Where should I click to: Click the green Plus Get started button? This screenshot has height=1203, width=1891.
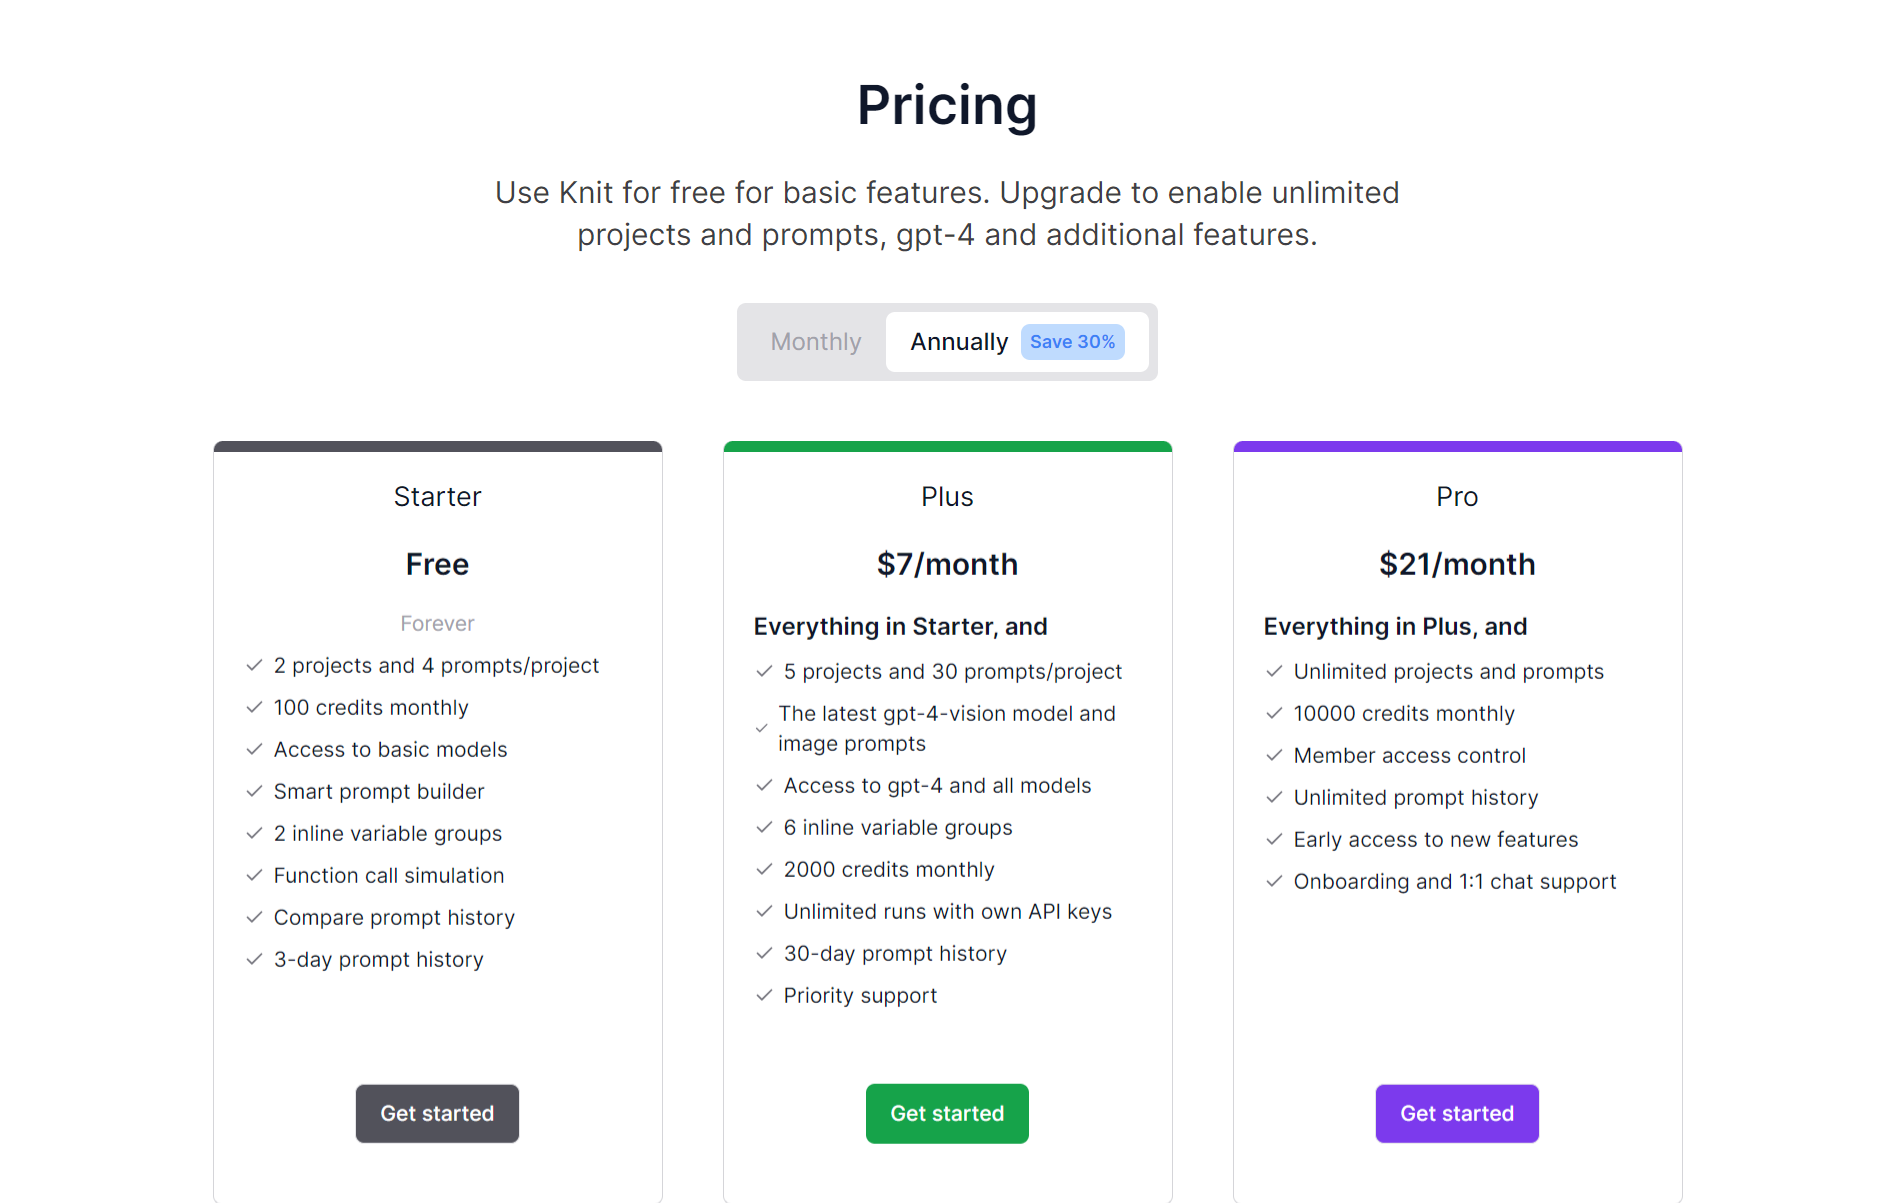point(947,1113)
